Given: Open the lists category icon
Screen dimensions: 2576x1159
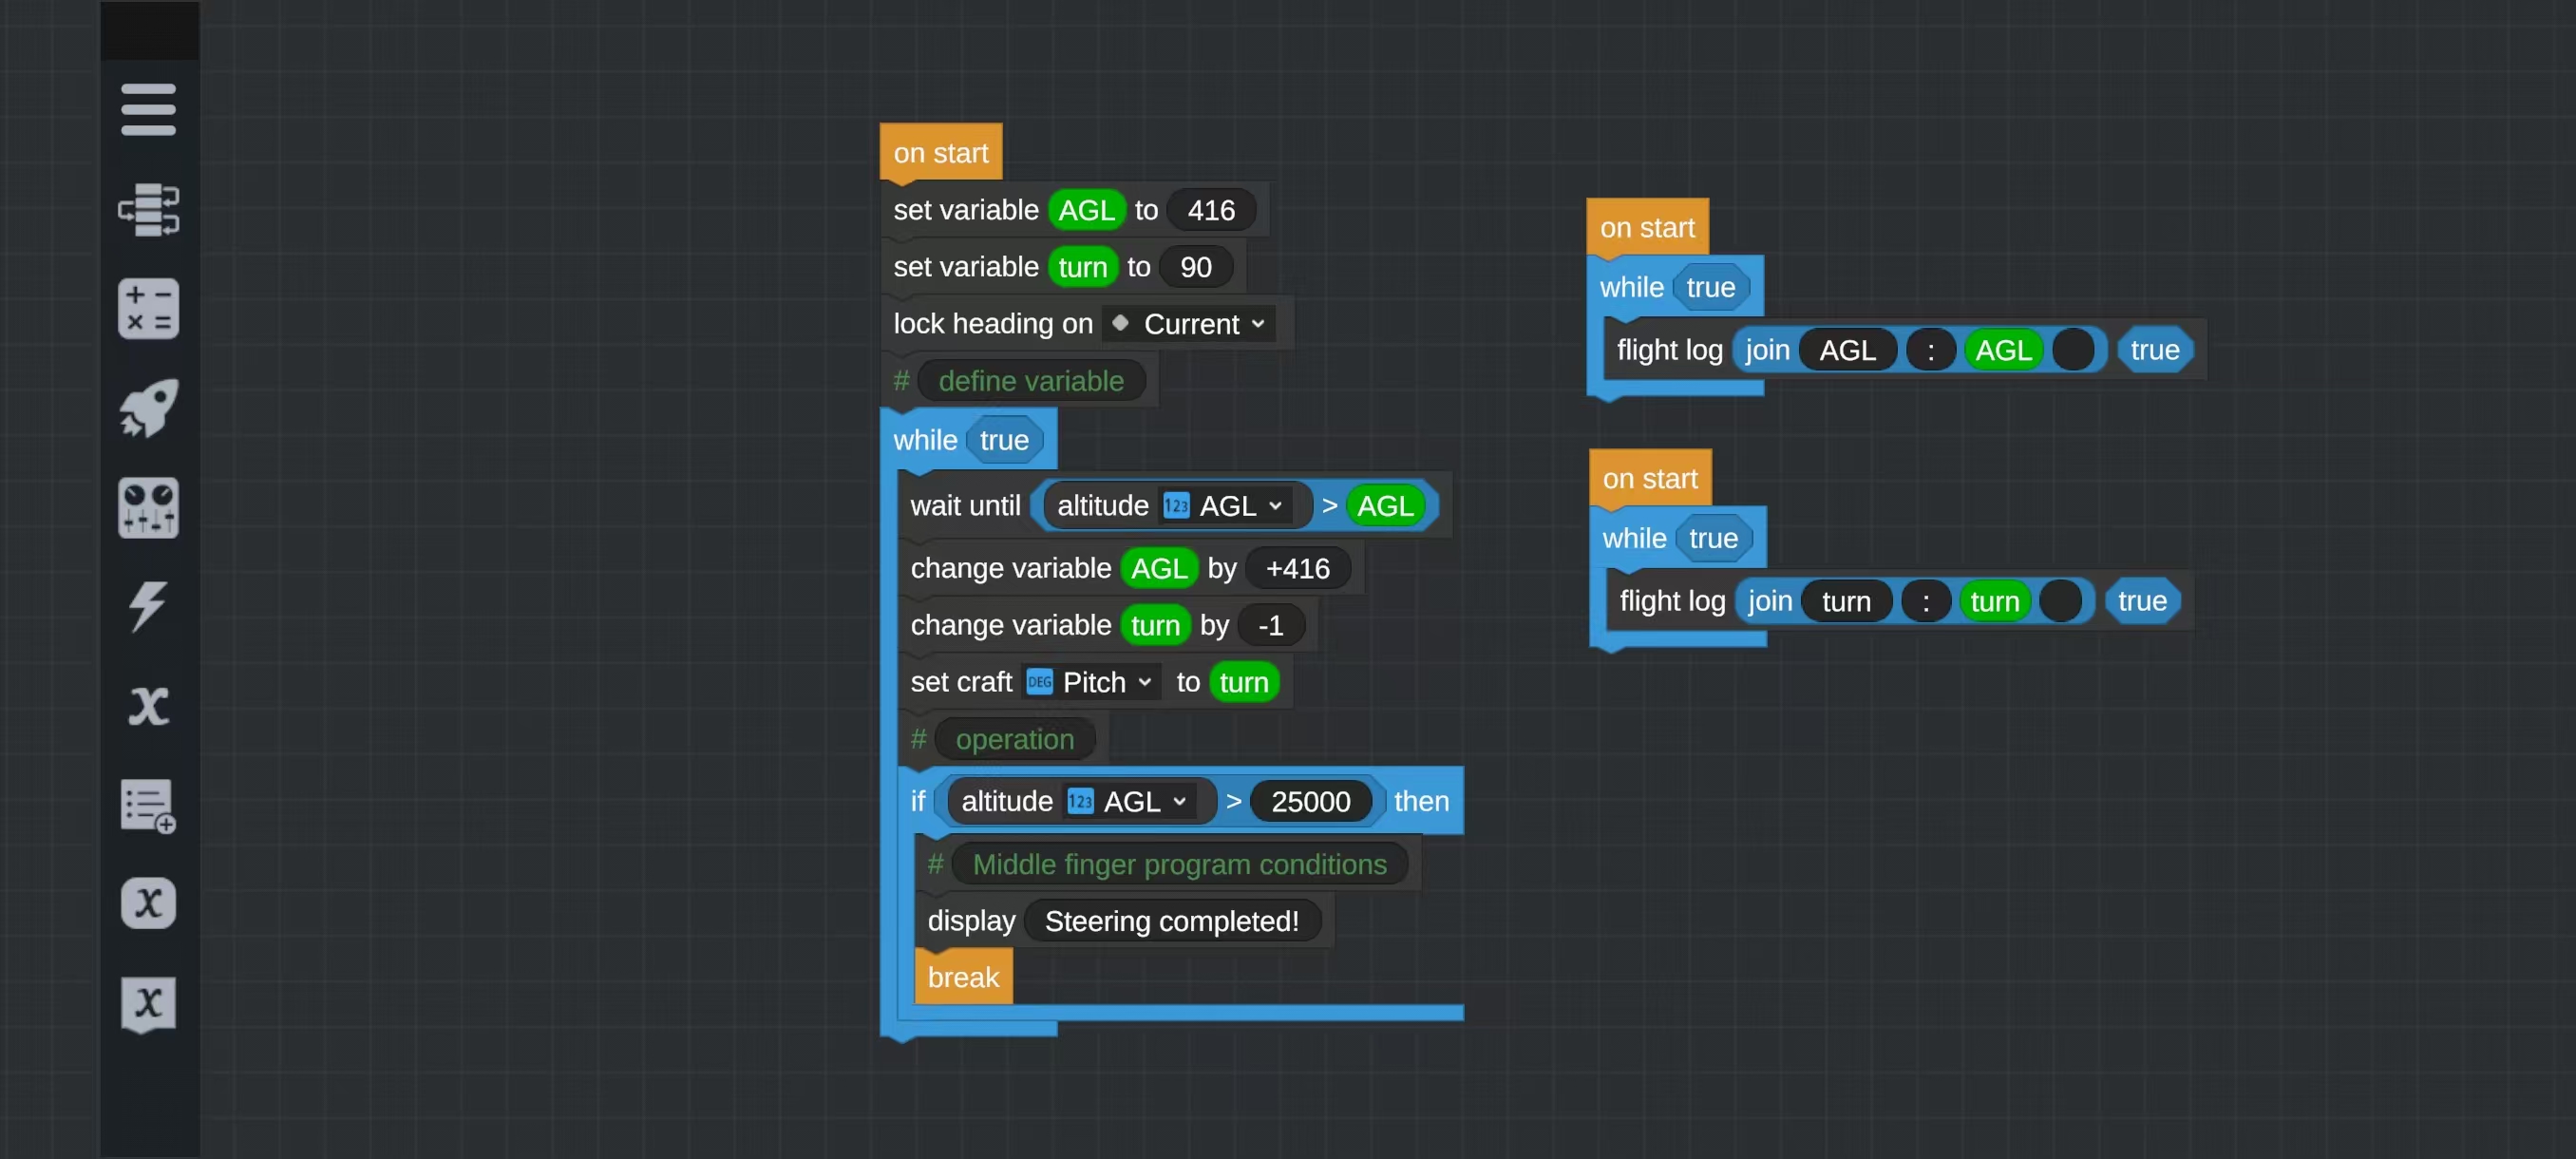Looking at the screenshot, I should pos(148,805).
